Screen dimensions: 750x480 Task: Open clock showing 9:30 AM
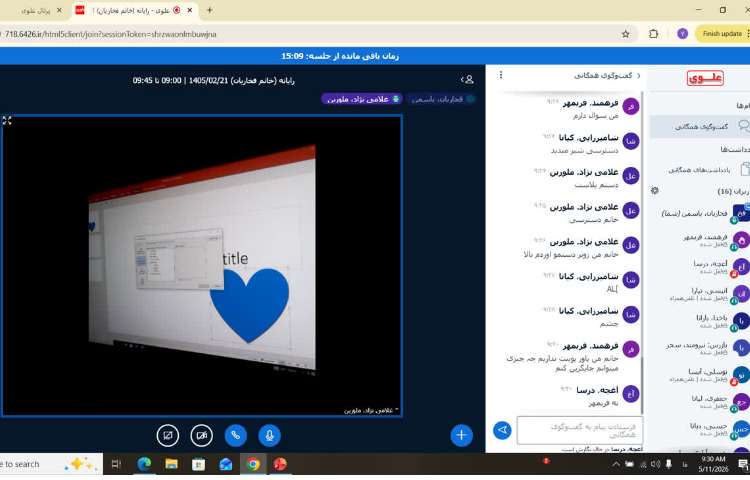point(713,464)
